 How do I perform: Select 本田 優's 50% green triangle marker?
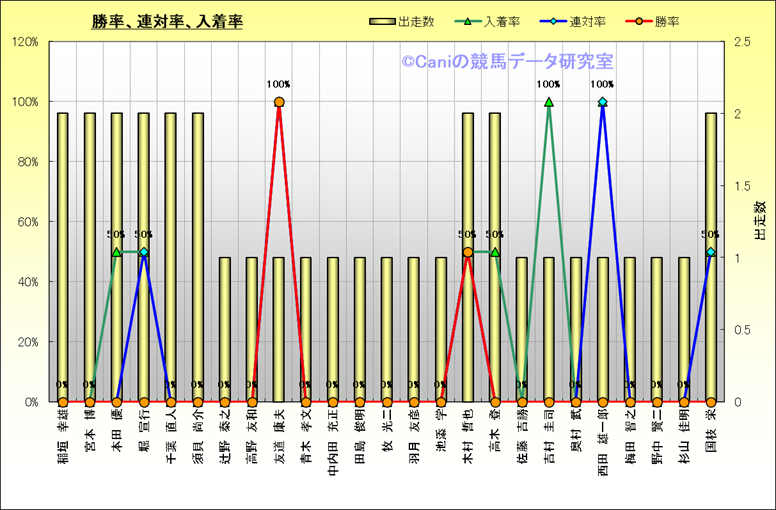117,252
